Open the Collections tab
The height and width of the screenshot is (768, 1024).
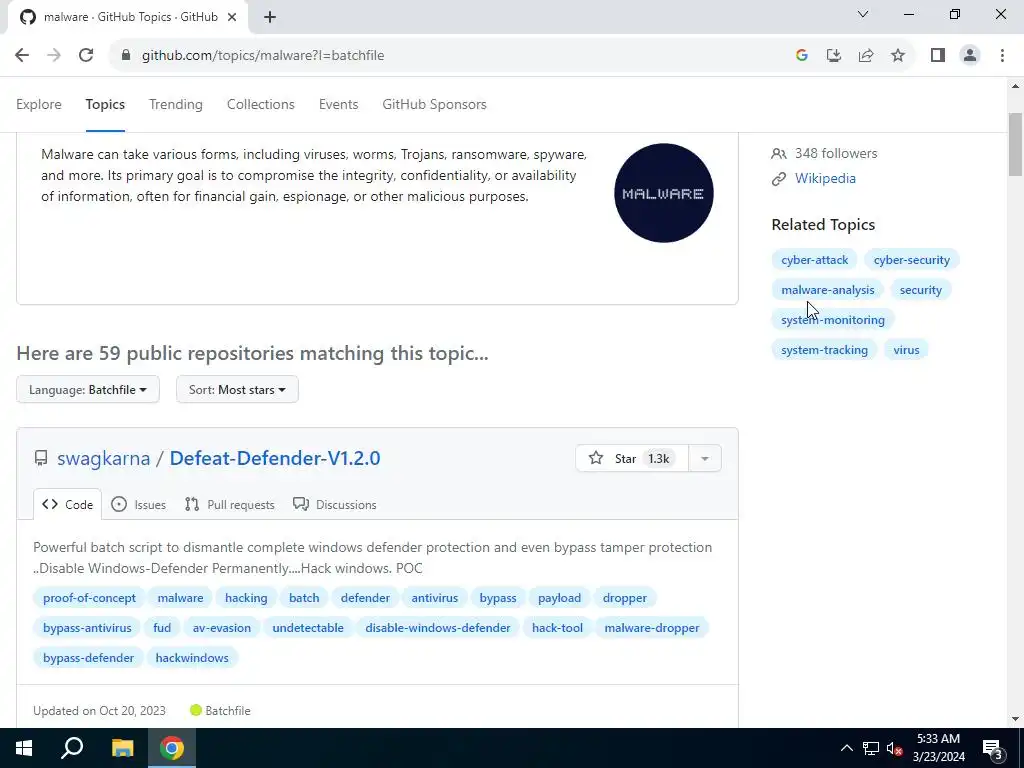(261, 104)
